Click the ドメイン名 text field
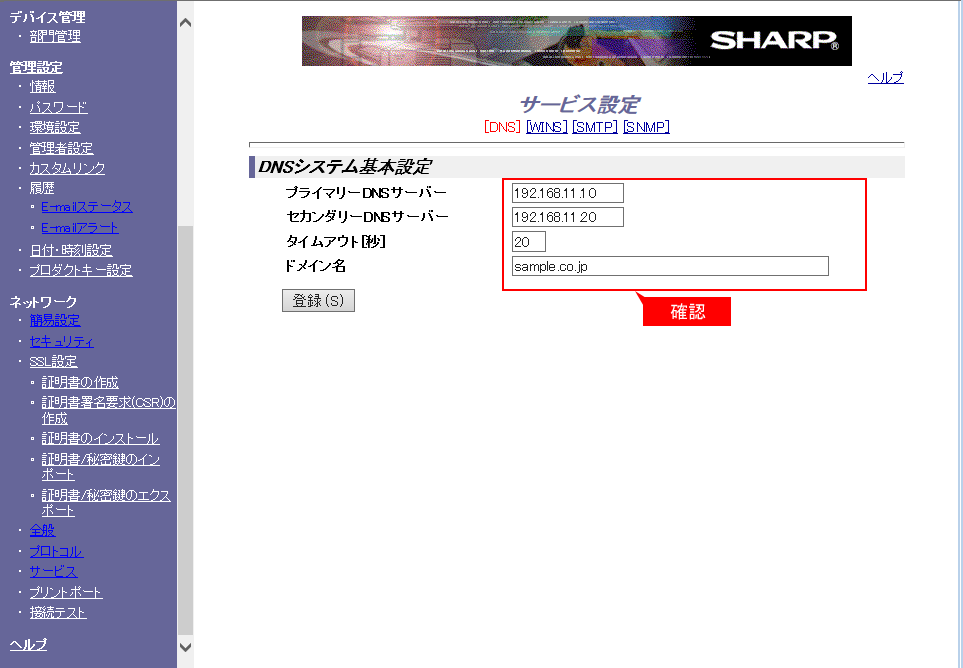Screen dimensions: 963x668 [x=669, y=266]
